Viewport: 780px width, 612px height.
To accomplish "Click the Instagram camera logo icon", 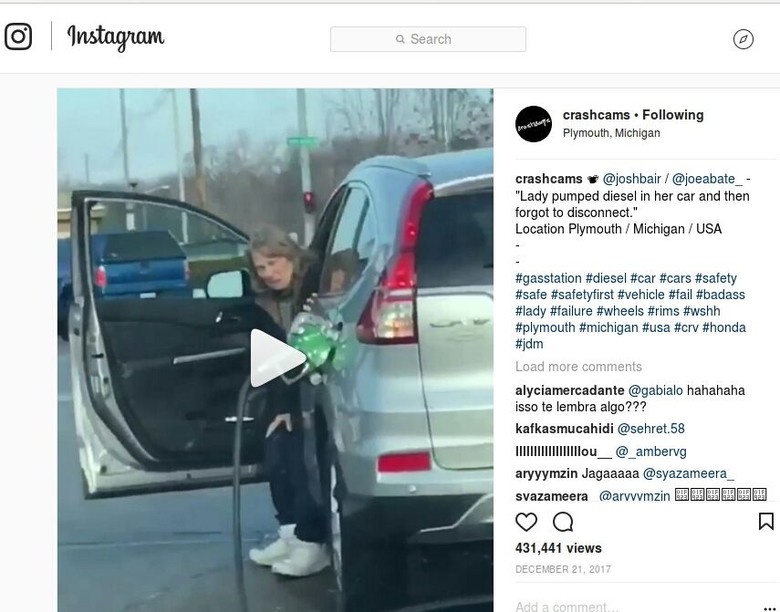I will 18,36.
